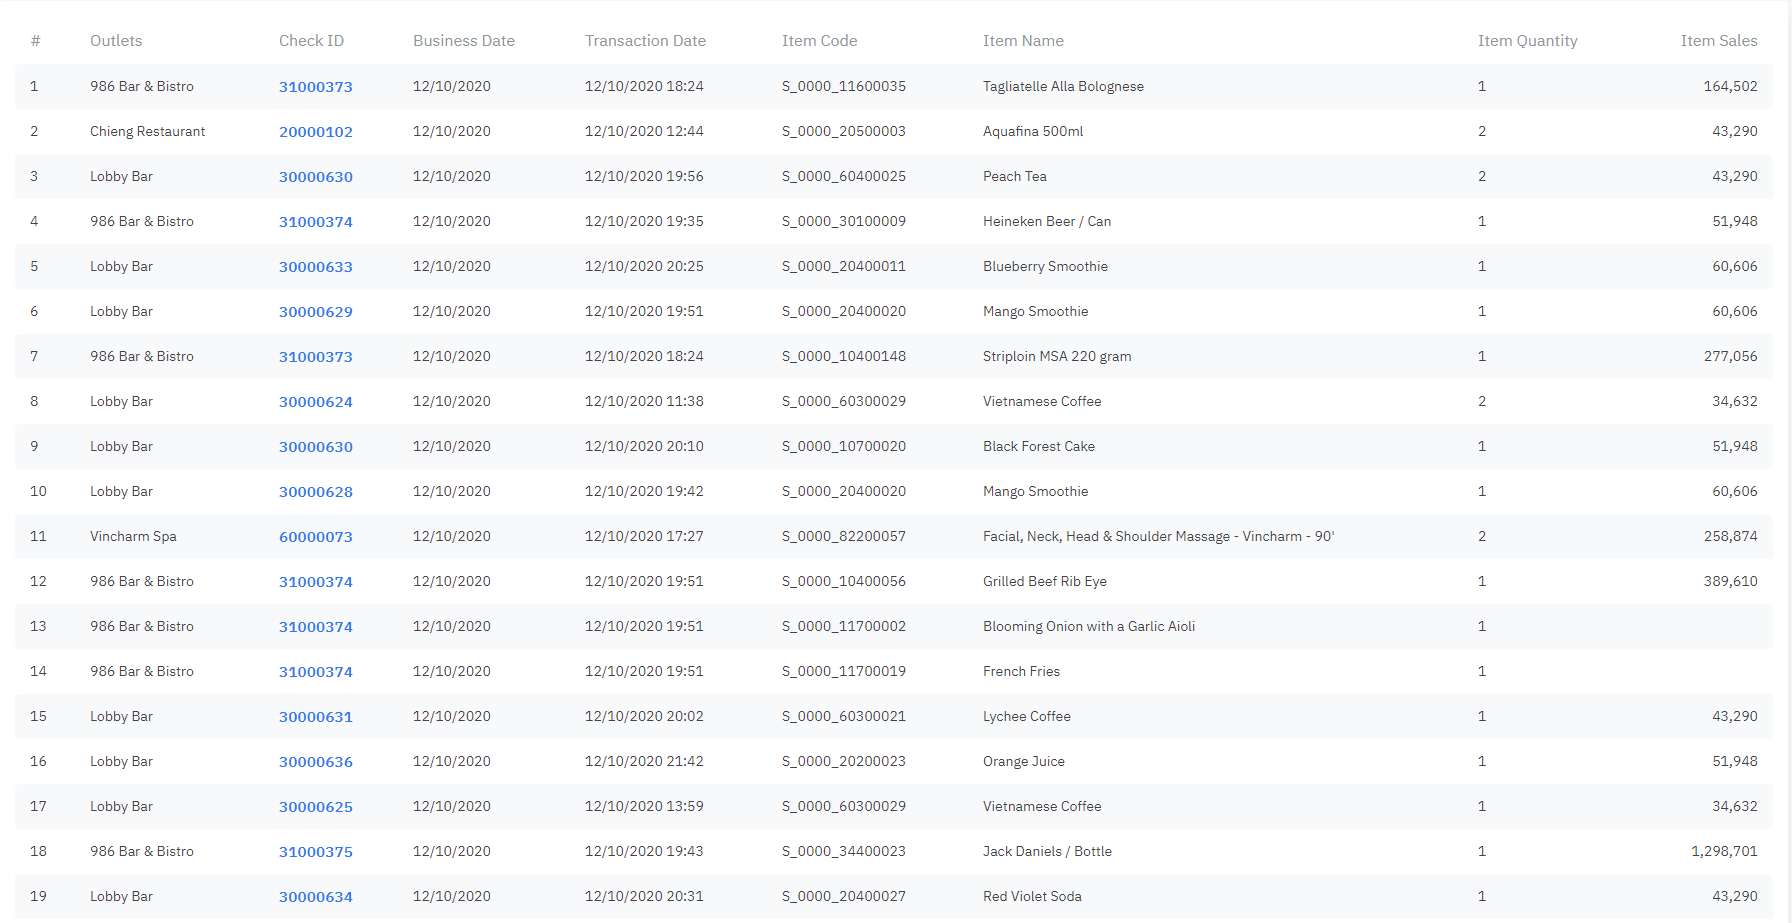Open check ID 30000624 link
The width and height of the screenshot is (1792, 923).
tap(315, 402)
